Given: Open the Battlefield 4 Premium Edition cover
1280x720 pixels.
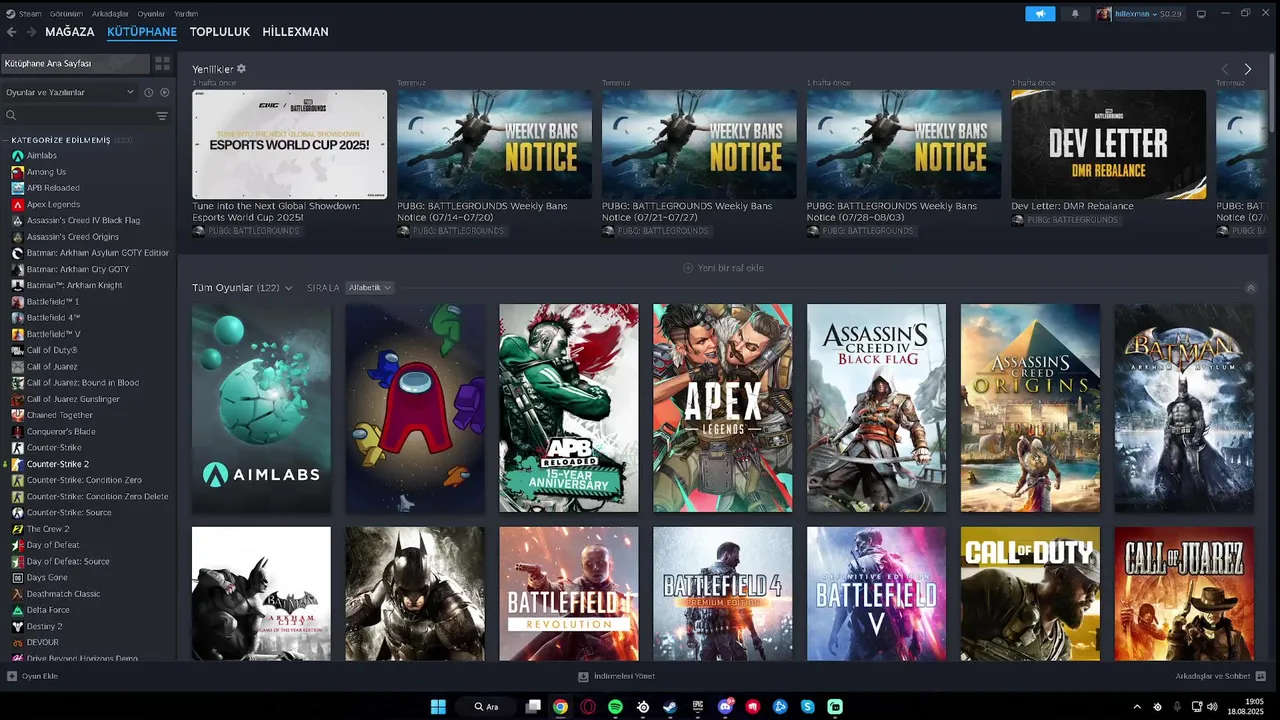Looking at the screenshot, I should click(x=723, y=594).
